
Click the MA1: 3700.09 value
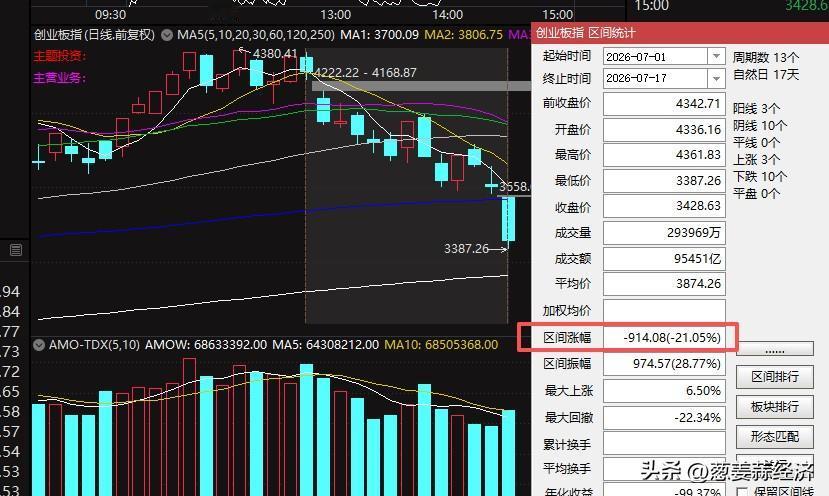click(379, 35)
